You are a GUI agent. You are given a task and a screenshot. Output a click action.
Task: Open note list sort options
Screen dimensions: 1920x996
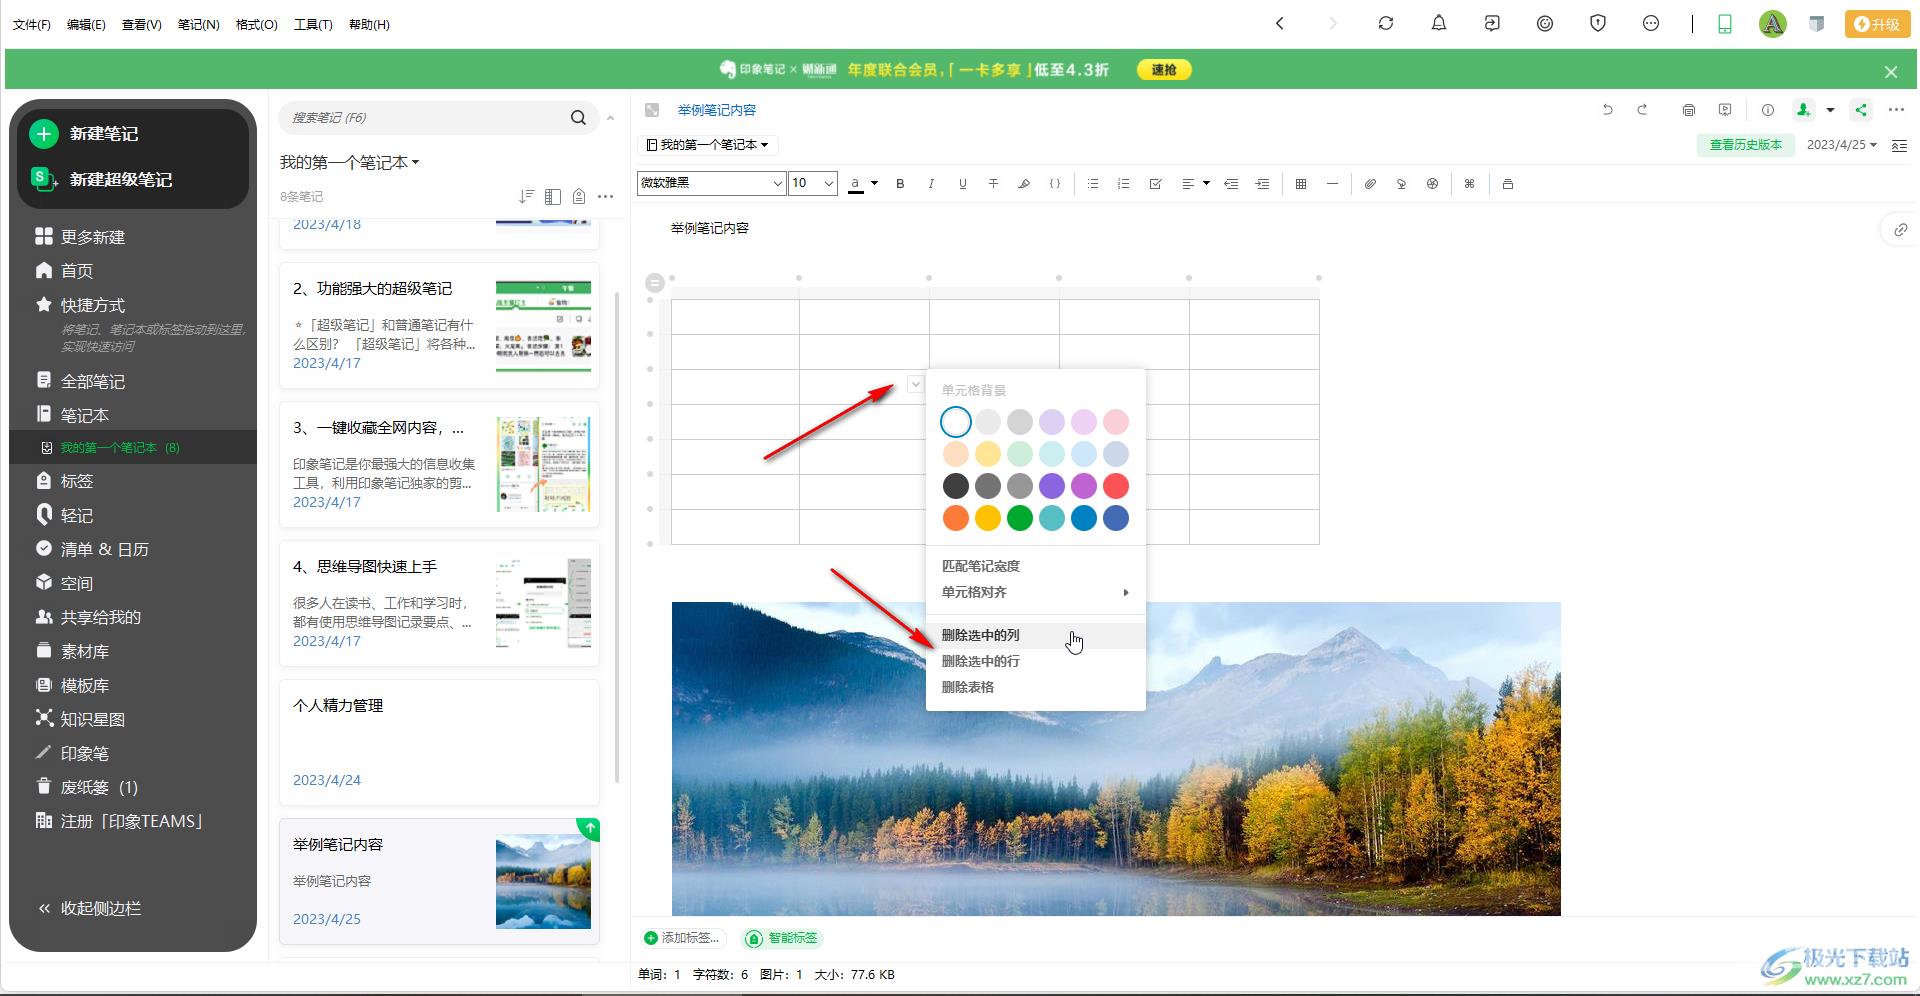527,196
